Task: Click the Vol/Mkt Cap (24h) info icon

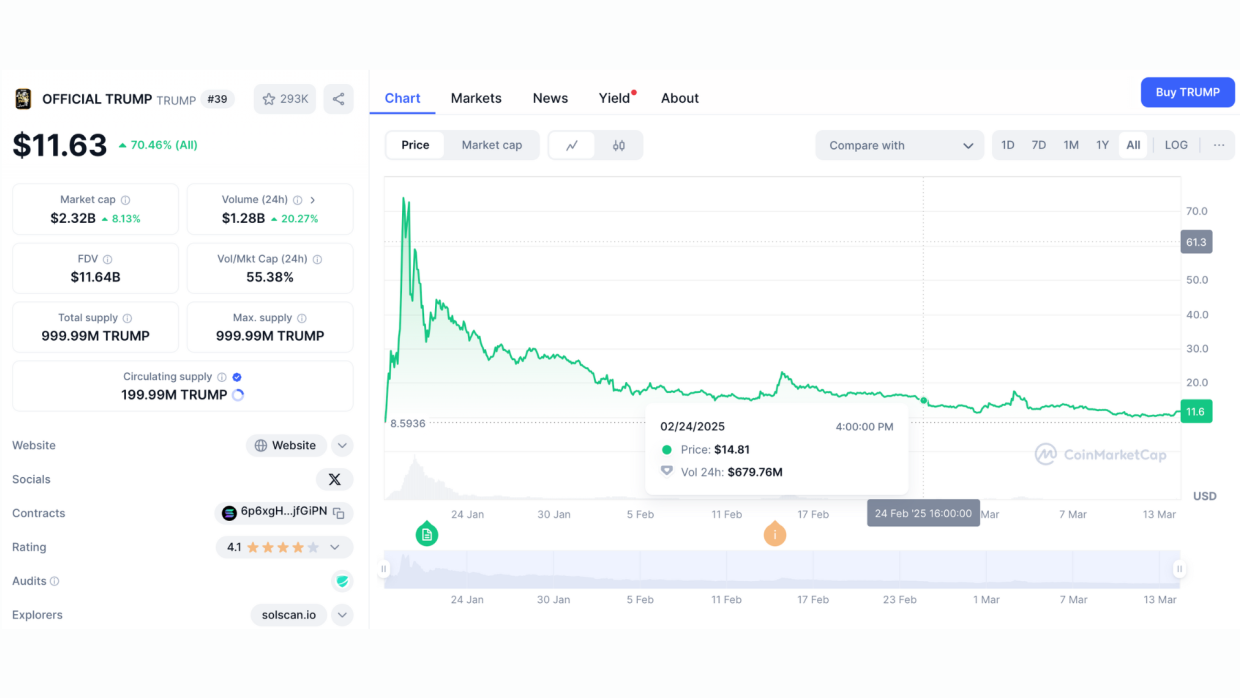Action: tap(317, 259)
